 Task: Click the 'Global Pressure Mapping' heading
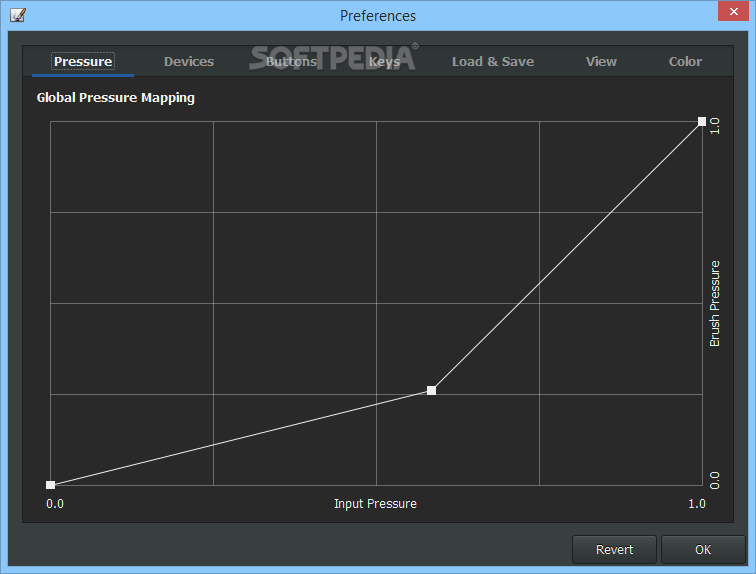click(116, 98)
